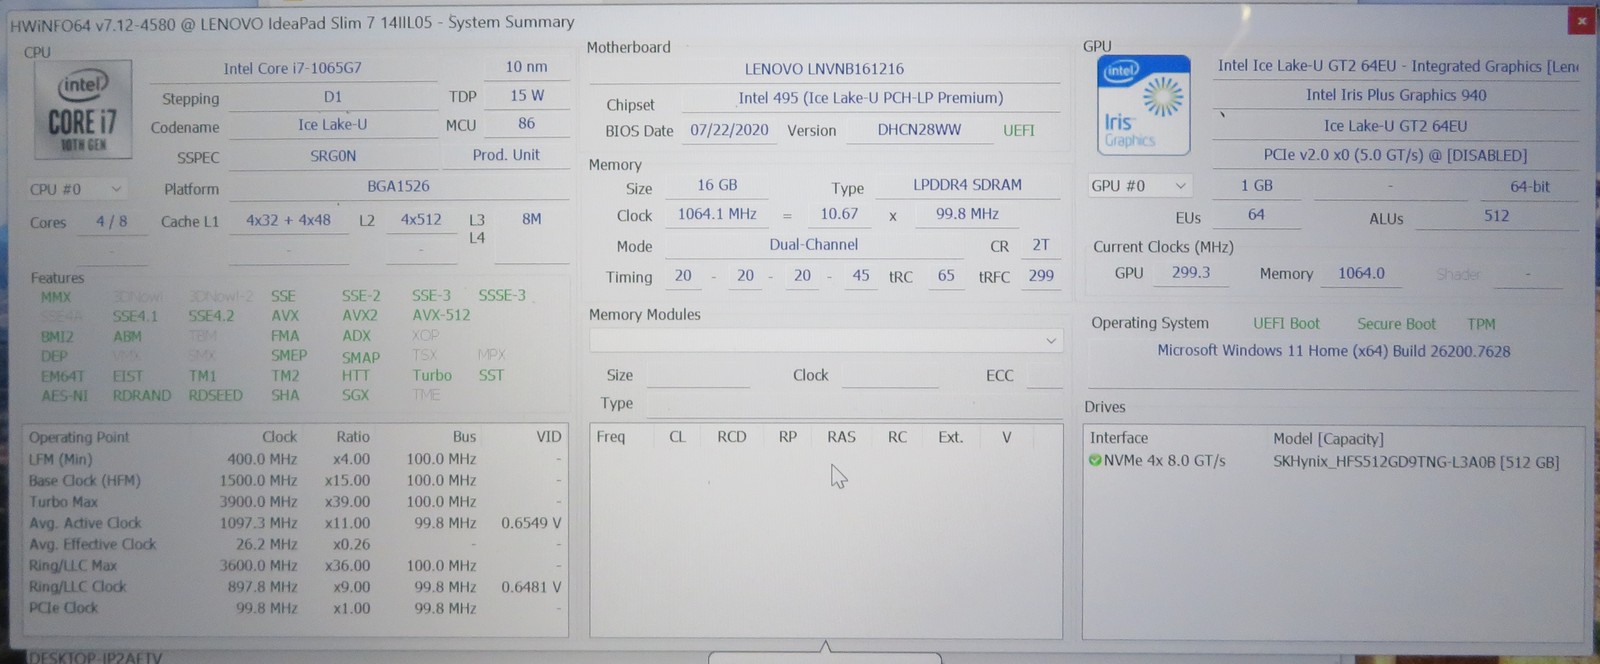Click the Secure Boot label

[1396, 324]
